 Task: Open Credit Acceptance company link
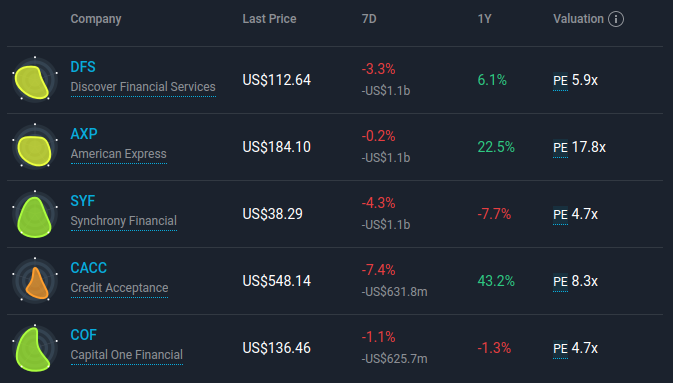[119, 288]
